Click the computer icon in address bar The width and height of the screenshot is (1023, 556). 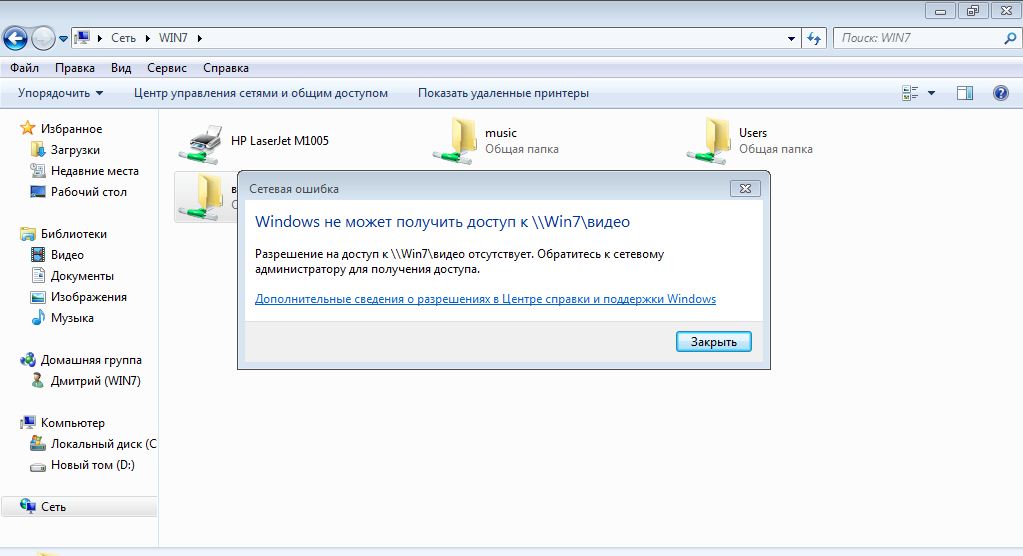click(x=82, y=38)
